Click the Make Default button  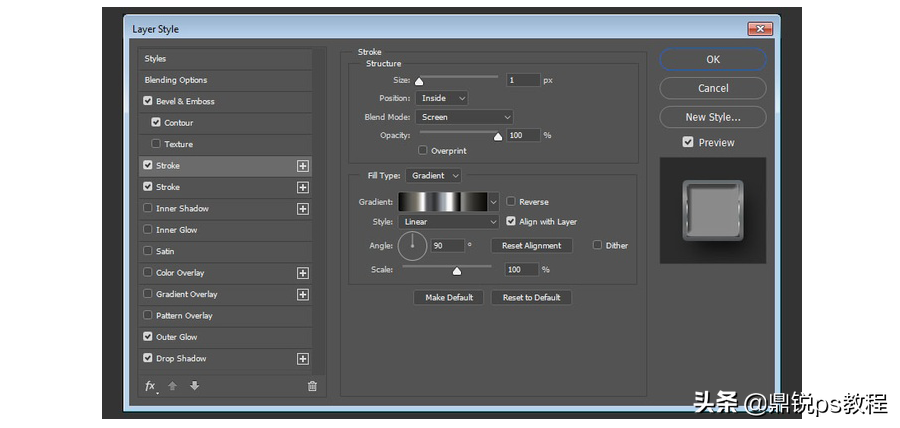pyautogui.click(x=449, y=298)
